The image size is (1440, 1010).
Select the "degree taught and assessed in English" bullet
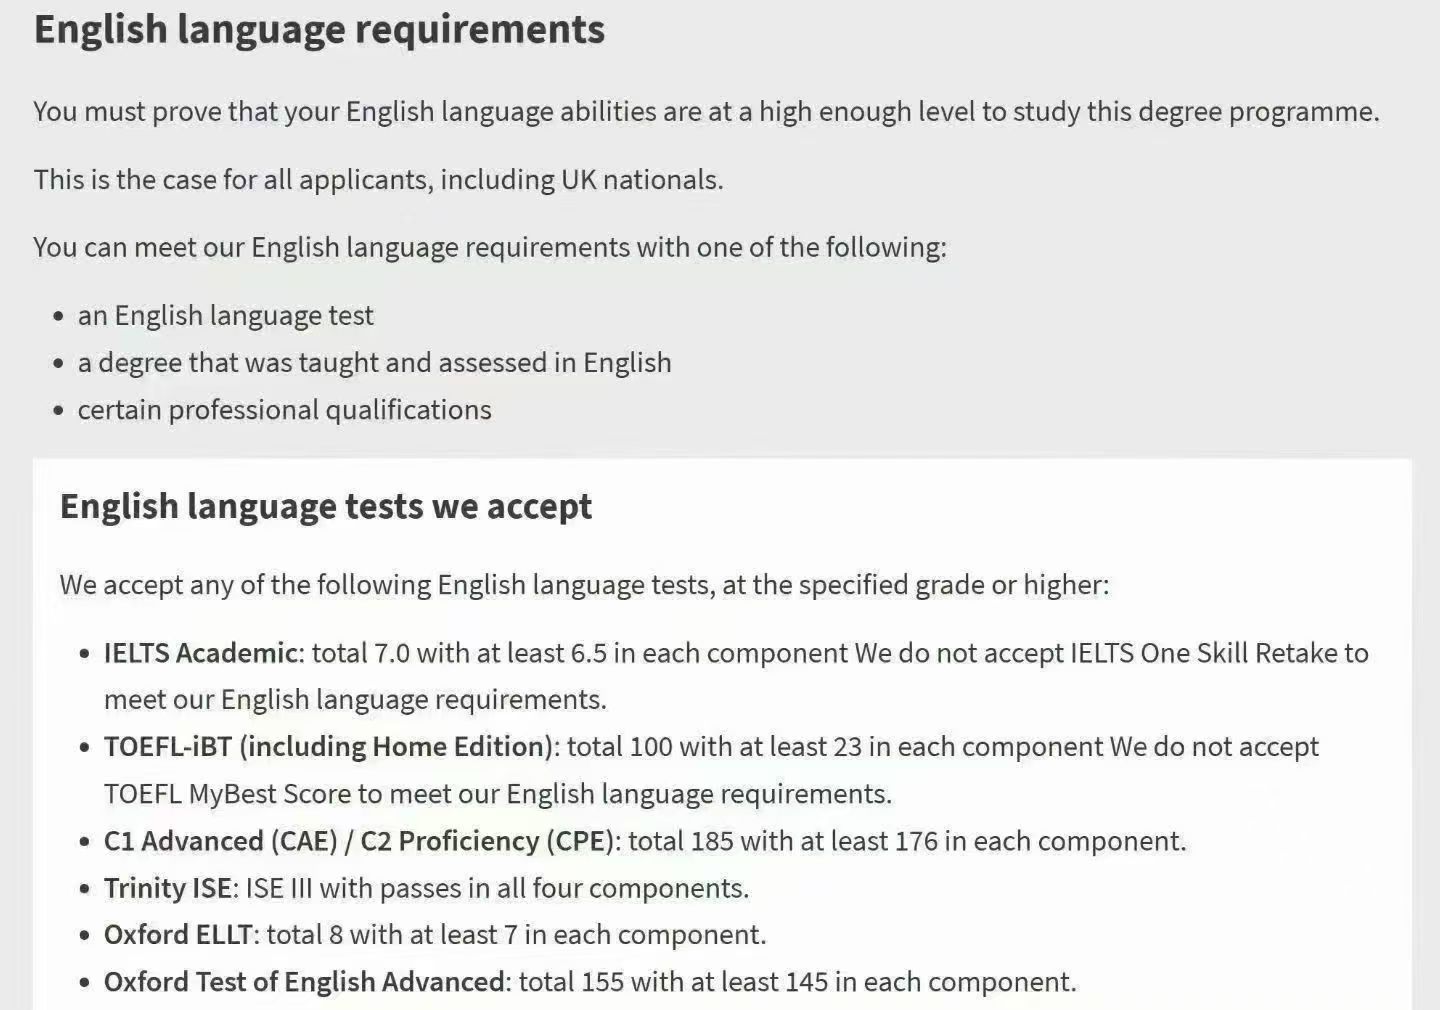click(x=374, y=363)
